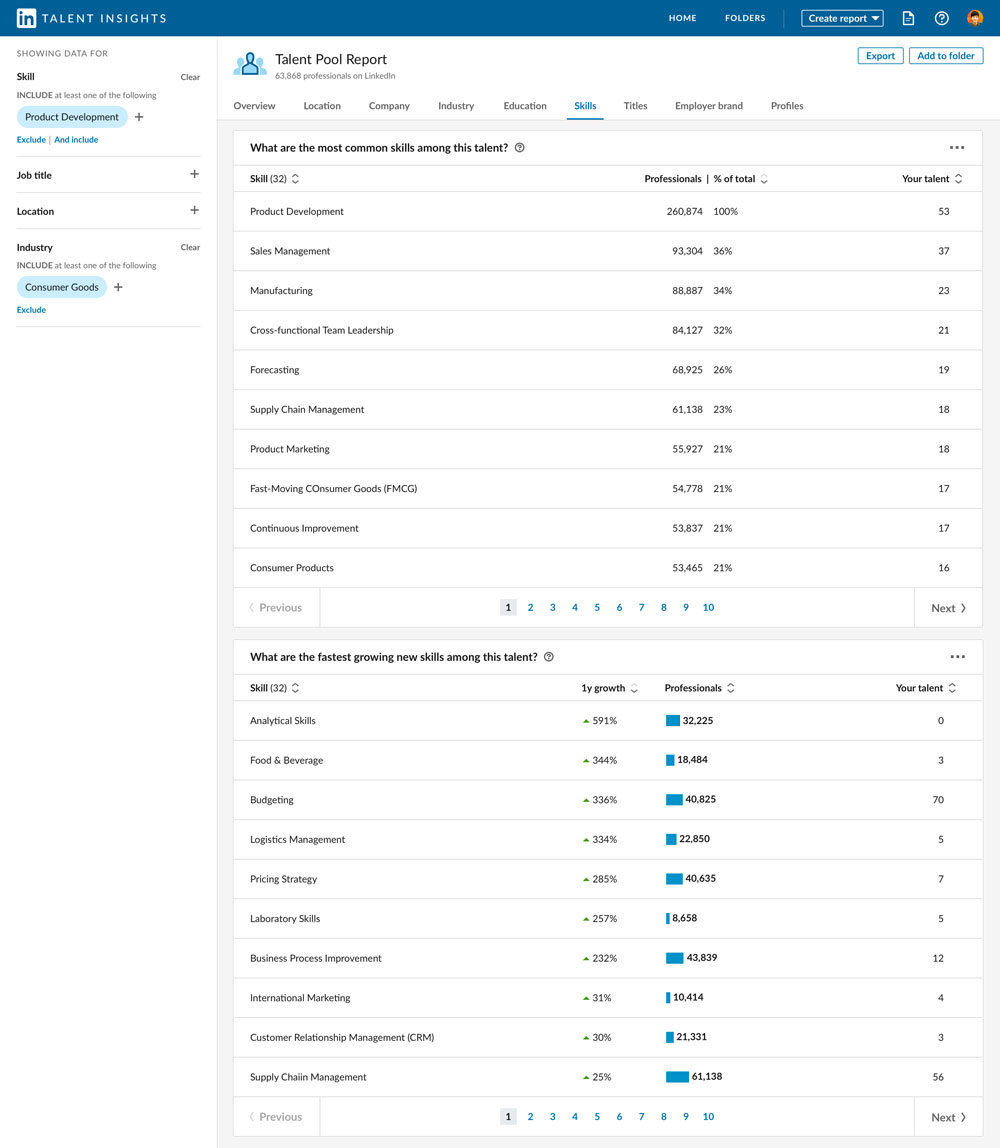
Task: Open the help question mark icon in header
Action: [x=941, y=18]
